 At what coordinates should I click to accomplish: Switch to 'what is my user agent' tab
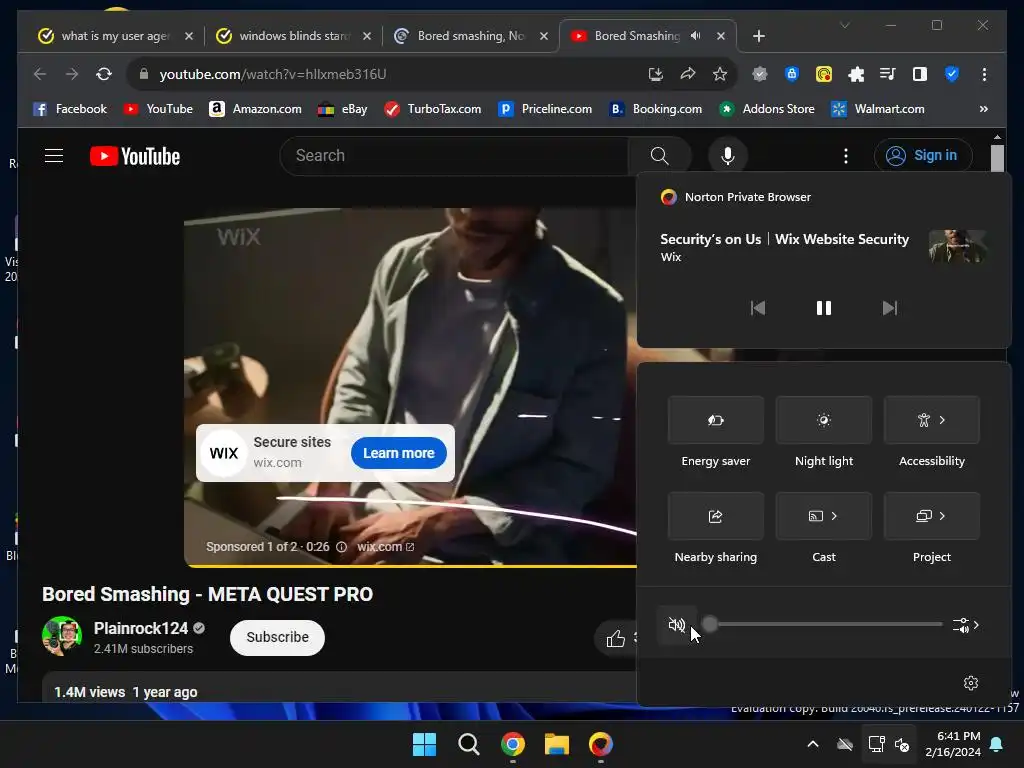116,36
